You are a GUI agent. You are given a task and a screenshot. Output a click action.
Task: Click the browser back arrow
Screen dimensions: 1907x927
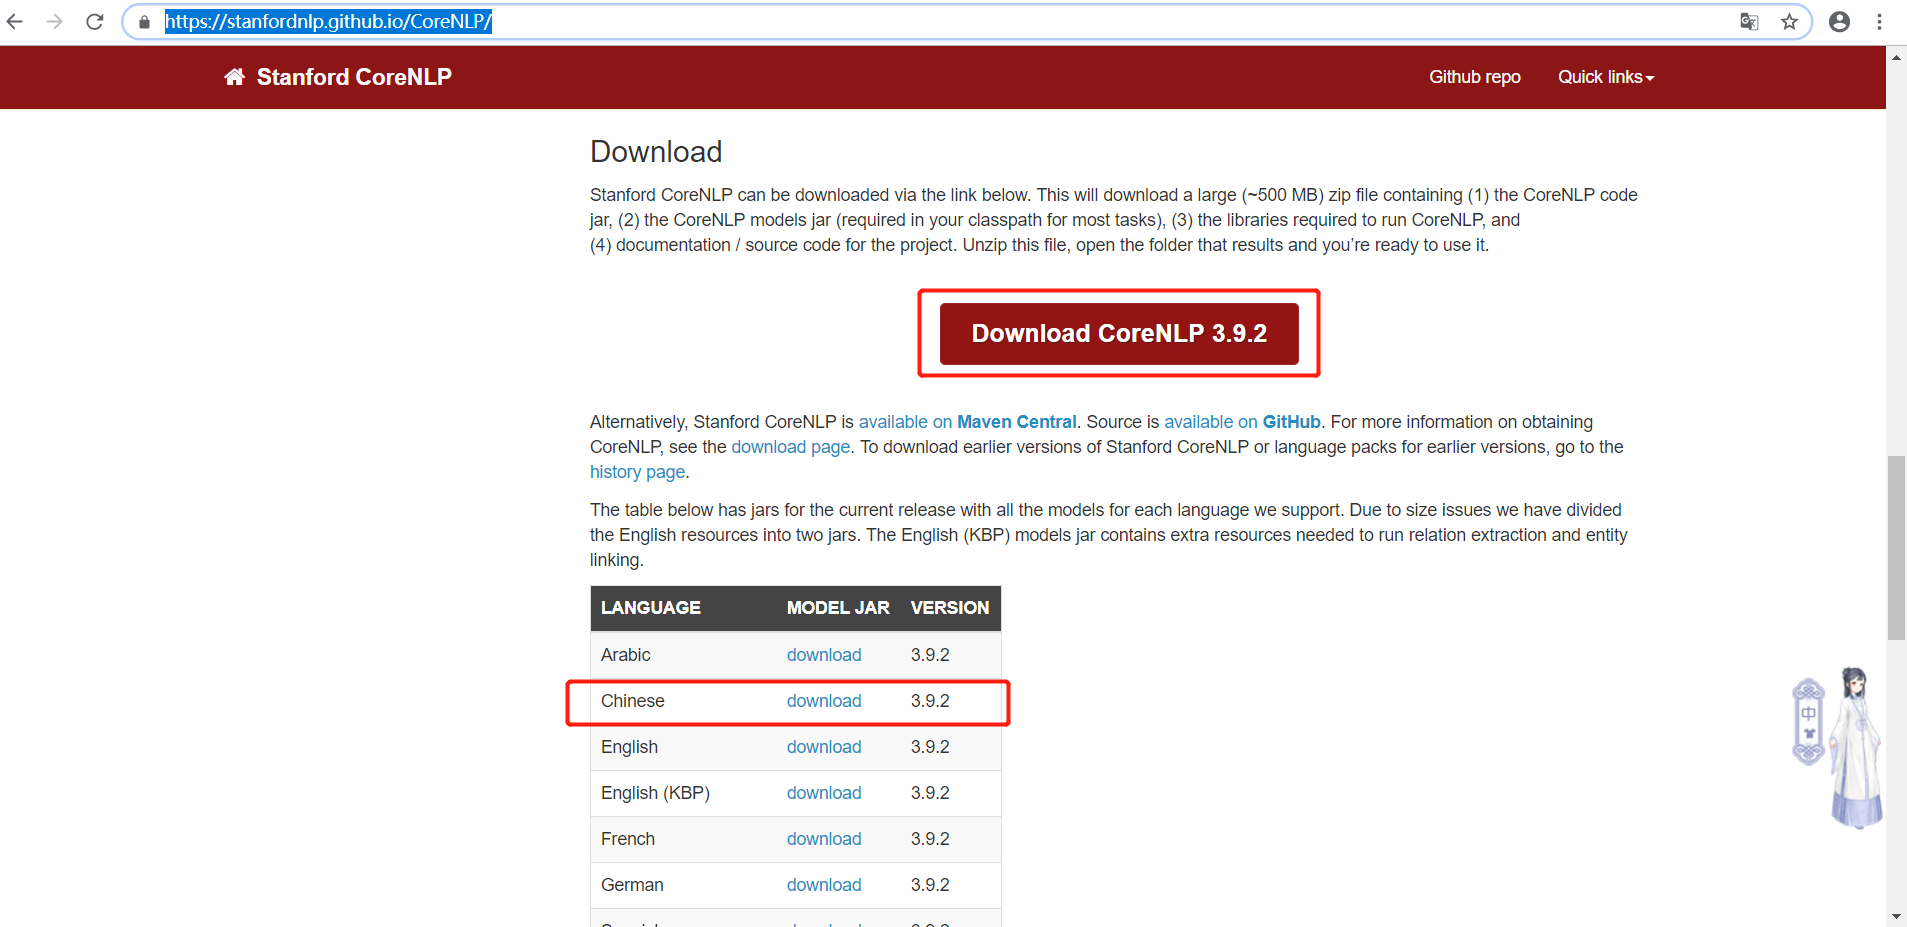15,21
